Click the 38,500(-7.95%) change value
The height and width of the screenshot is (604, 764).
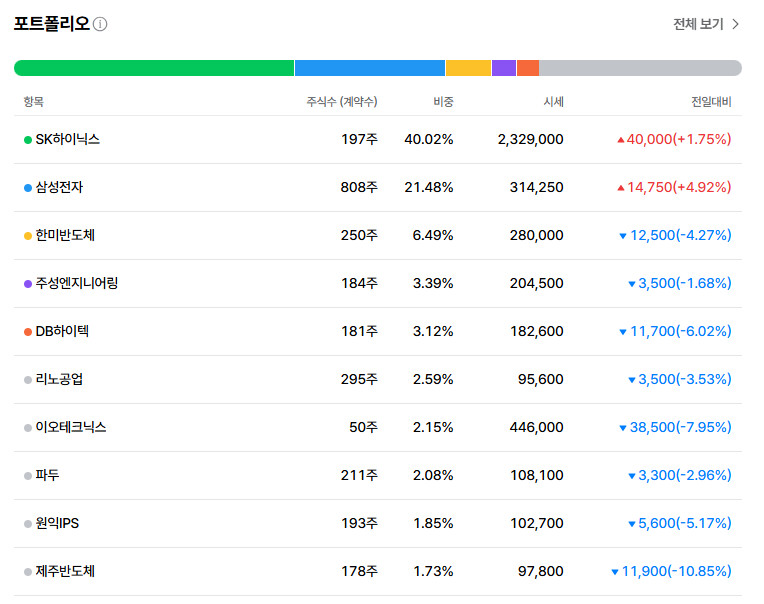(x=675, y=427)
